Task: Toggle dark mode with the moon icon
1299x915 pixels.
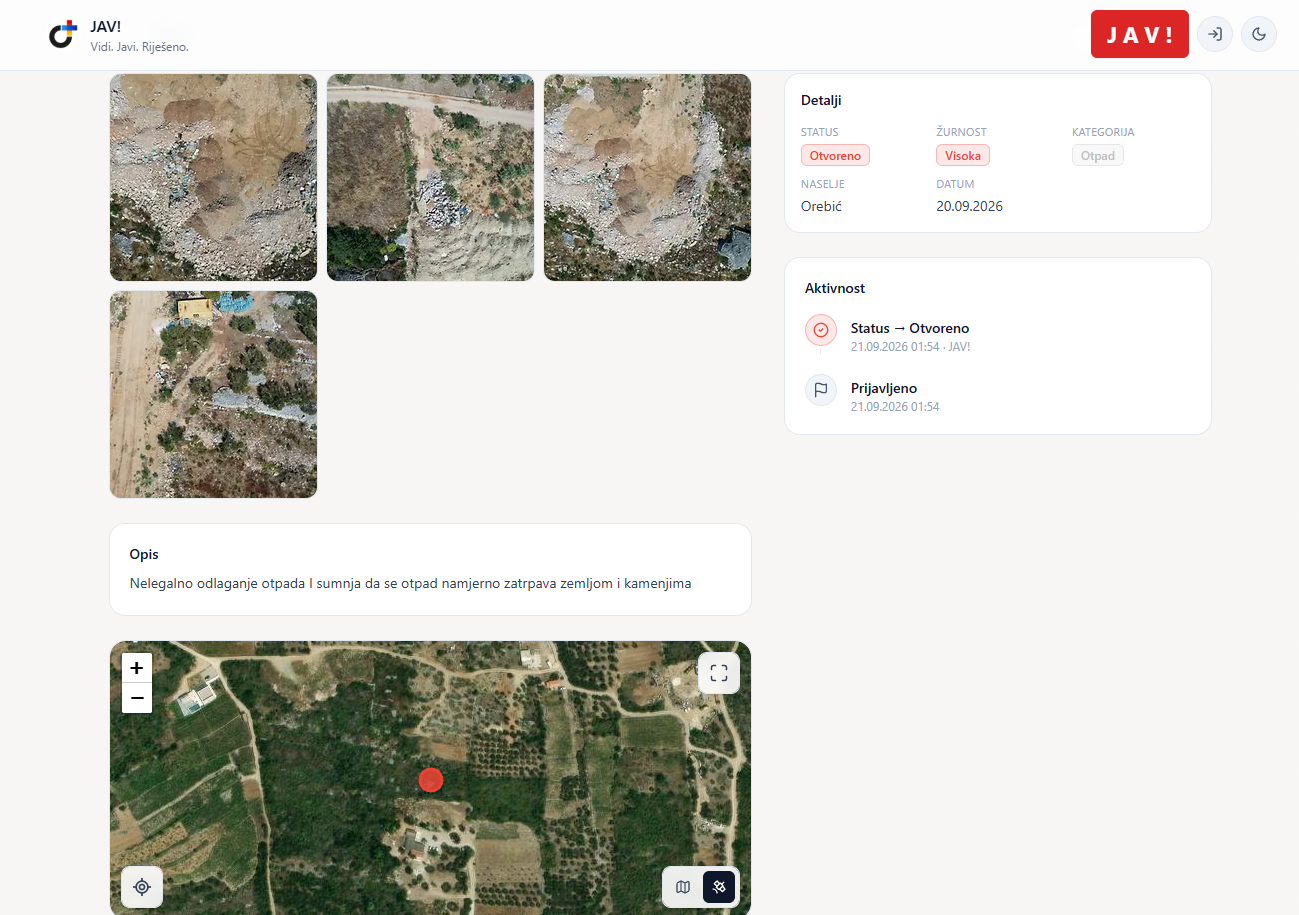Action: tap(1259, 34)
